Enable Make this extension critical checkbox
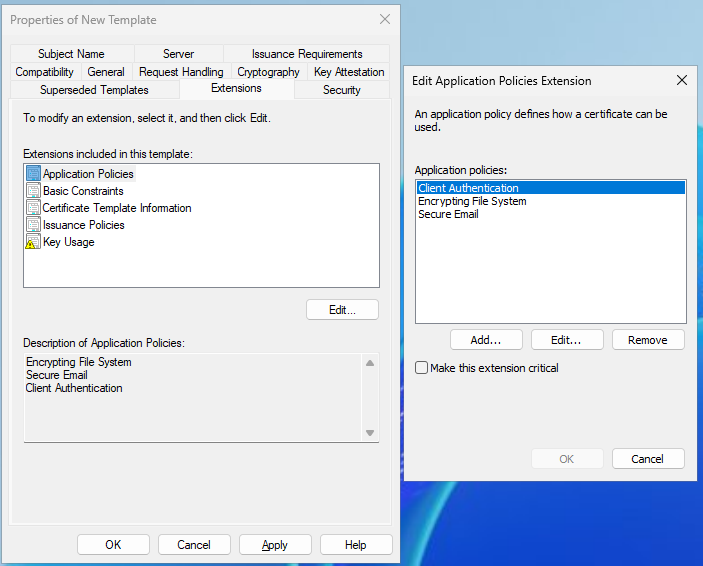 pyautogui.click(x=422, y=368)
